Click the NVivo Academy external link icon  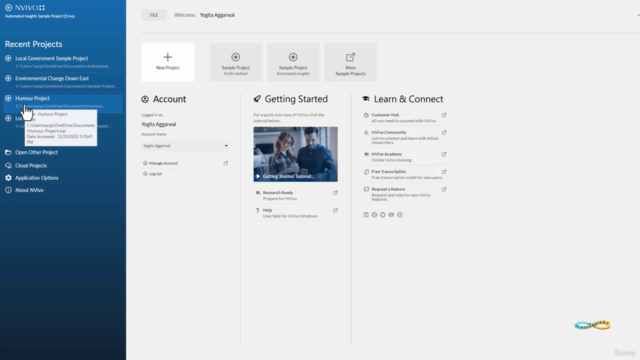pyautogui.click(x=444, y=154)
